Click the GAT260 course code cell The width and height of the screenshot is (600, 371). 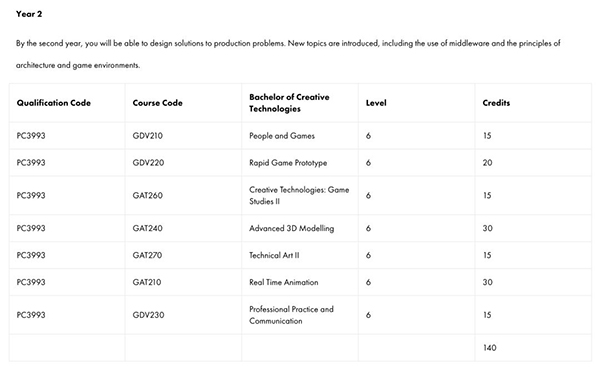click(148, 195)
